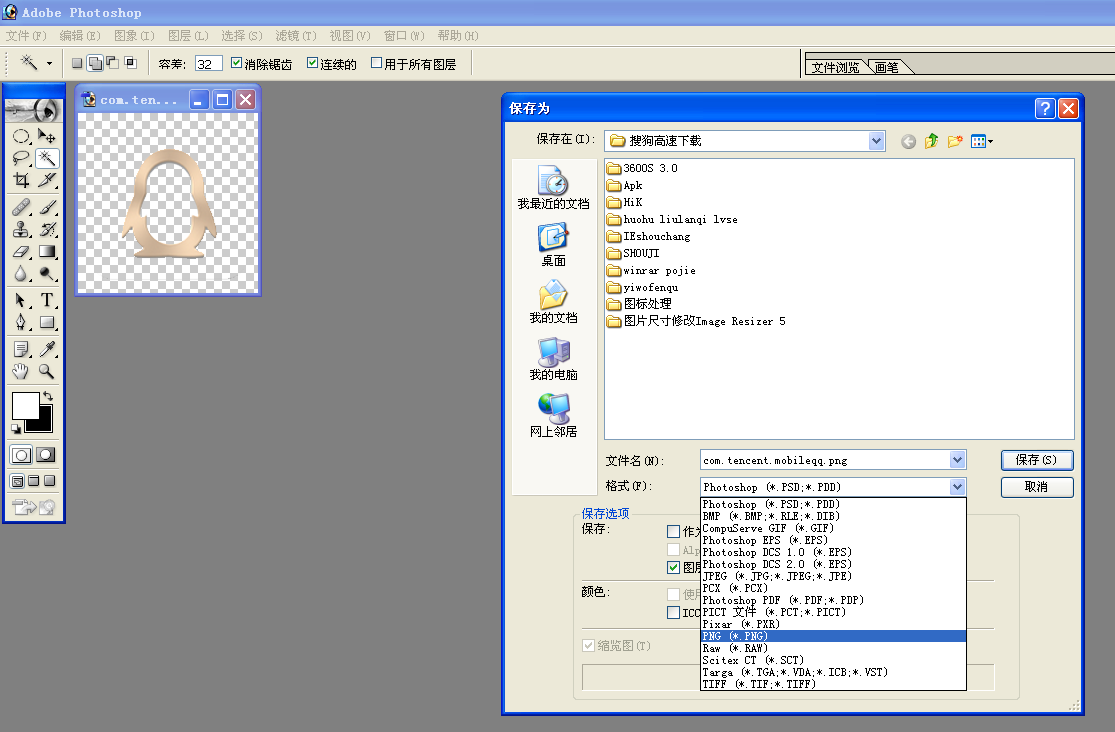Click the 保存(S) button
The width and height of the screenshot is (1115, 732).
[x=1037, y=460]
